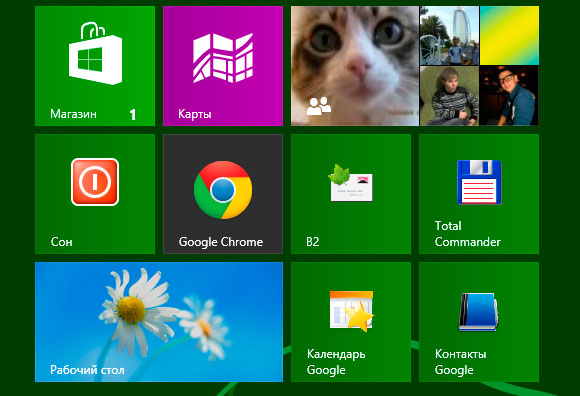Click the Google Chrome label text
580x396 pixels.
coord(221,242)
